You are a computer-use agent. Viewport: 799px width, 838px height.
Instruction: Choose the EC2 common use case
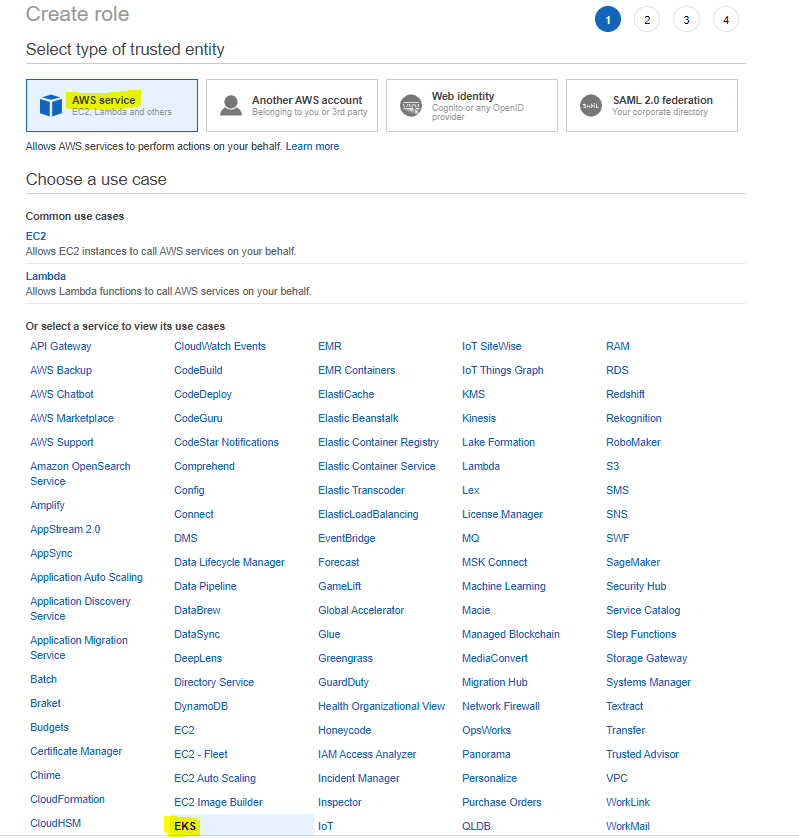tap(36, 236)
